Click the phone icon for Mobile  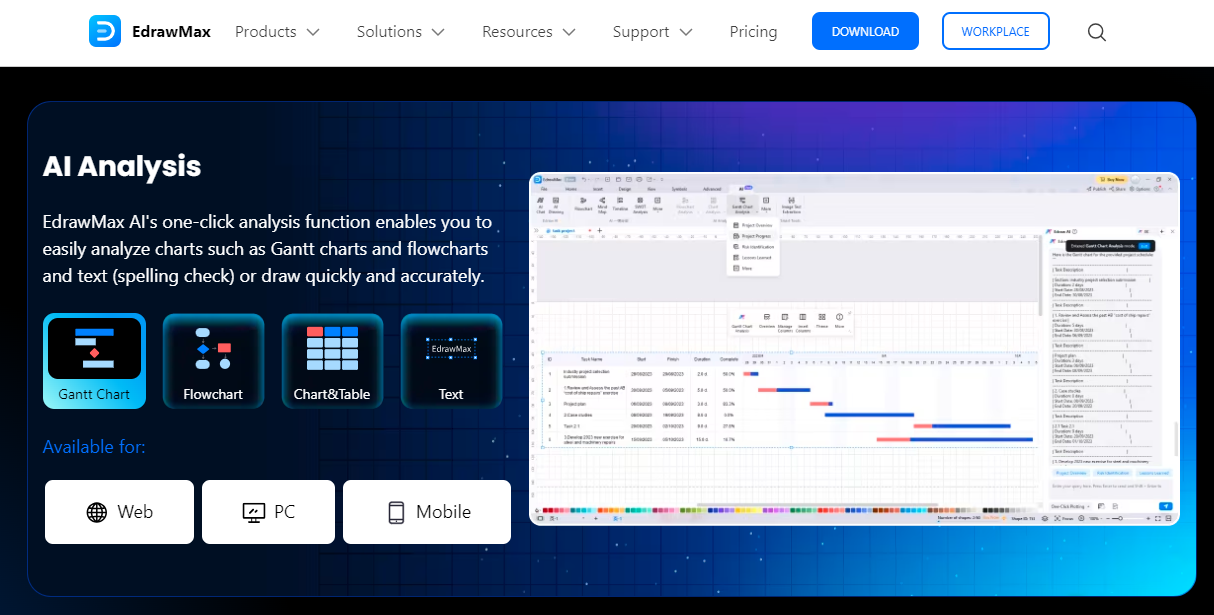[396, 512]
